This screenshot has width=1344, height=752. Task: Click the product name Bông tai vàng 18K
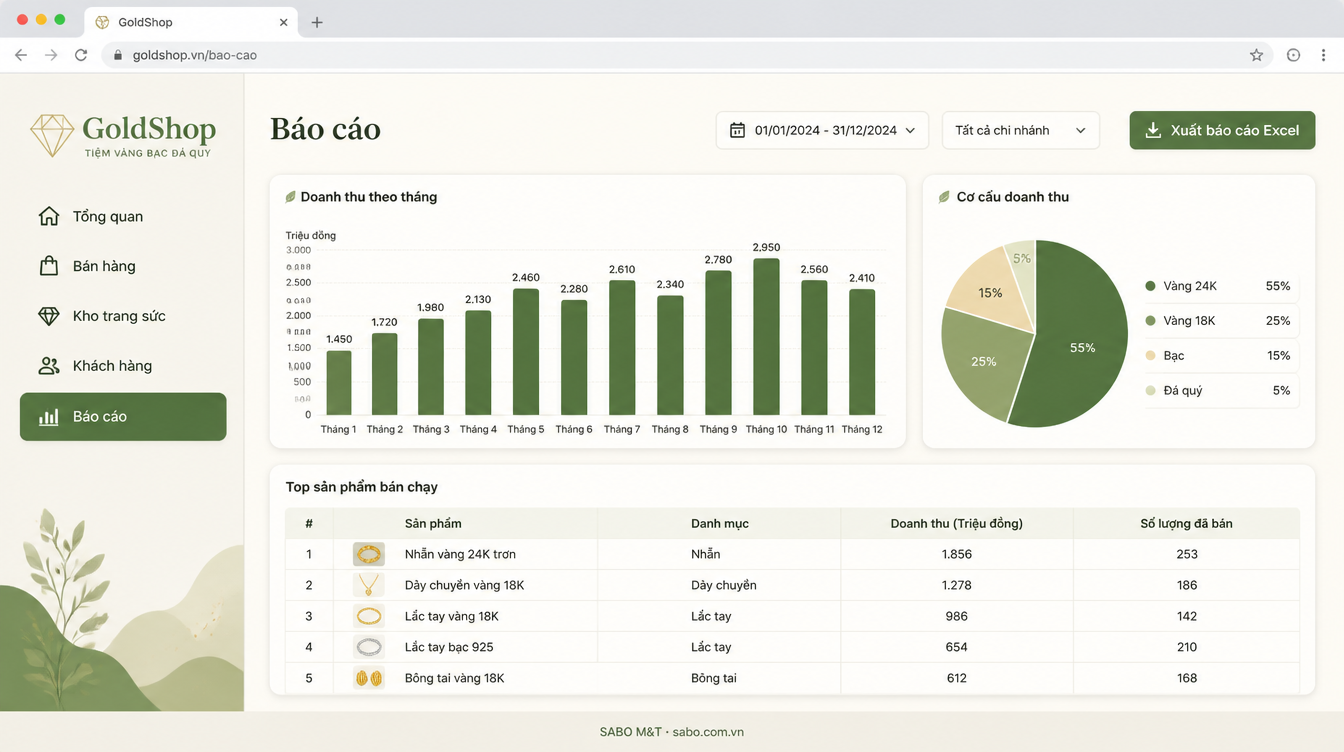pos(454,678)
